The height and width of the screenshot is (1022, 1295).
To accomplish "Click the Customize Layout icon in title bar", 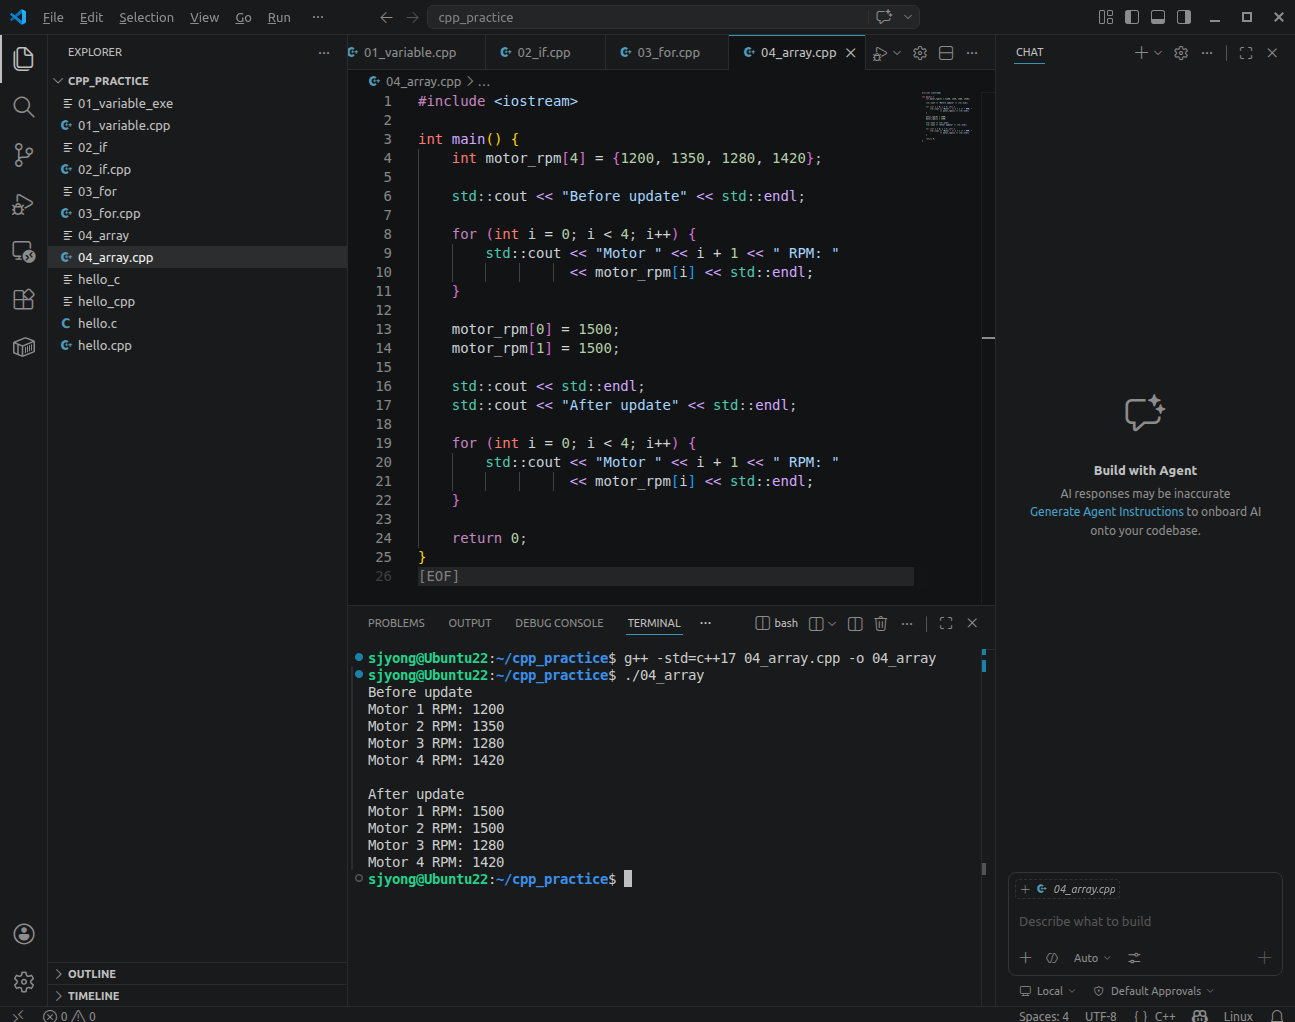I will pyautogui.click(x=1106, y=17).
